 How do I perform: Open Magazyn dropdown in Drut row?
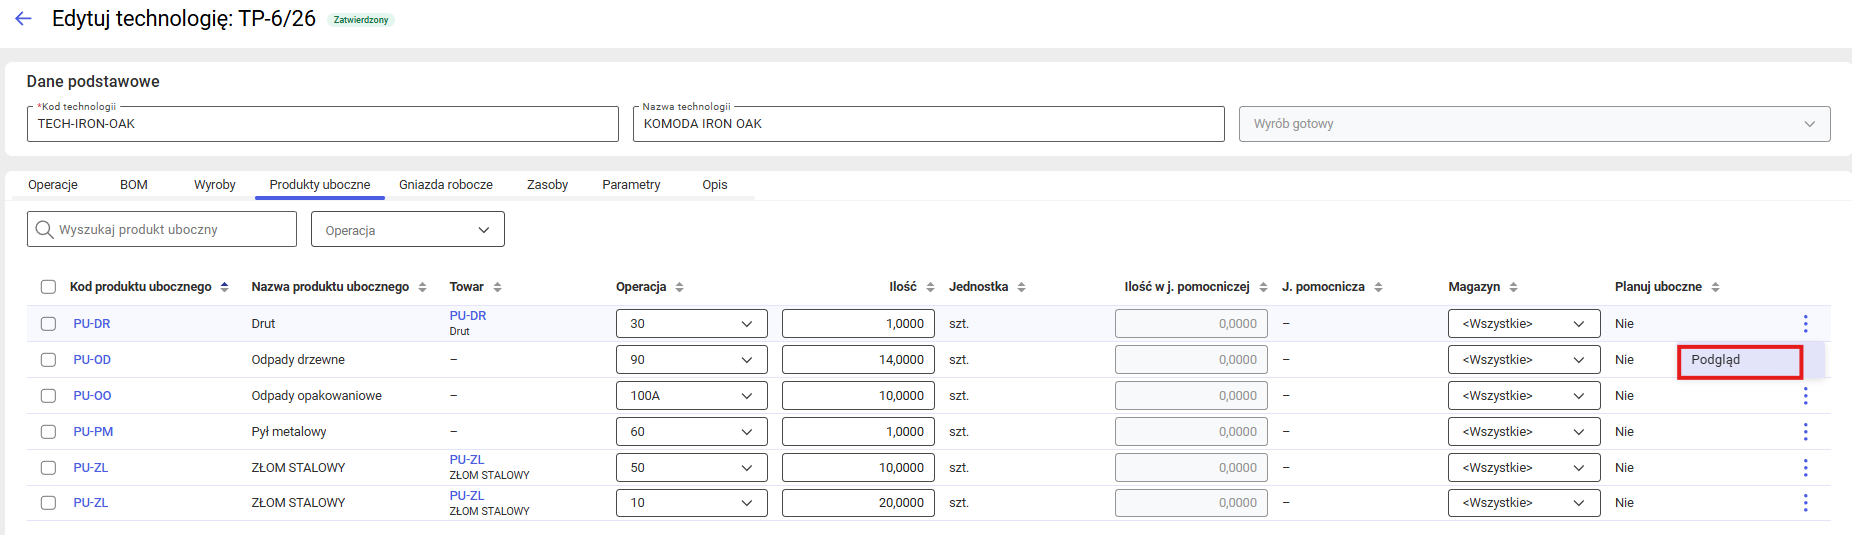1524,324
